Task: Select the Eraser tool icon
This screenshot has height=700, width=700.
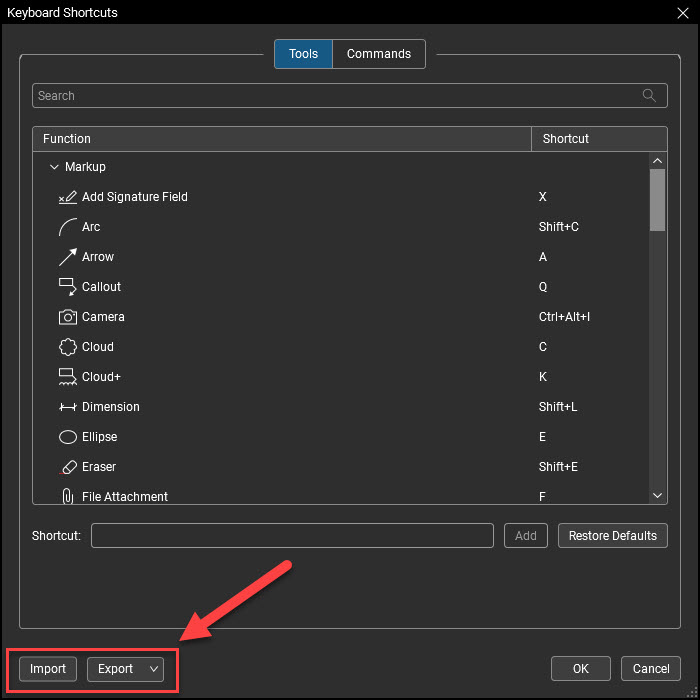Action: 67,467
